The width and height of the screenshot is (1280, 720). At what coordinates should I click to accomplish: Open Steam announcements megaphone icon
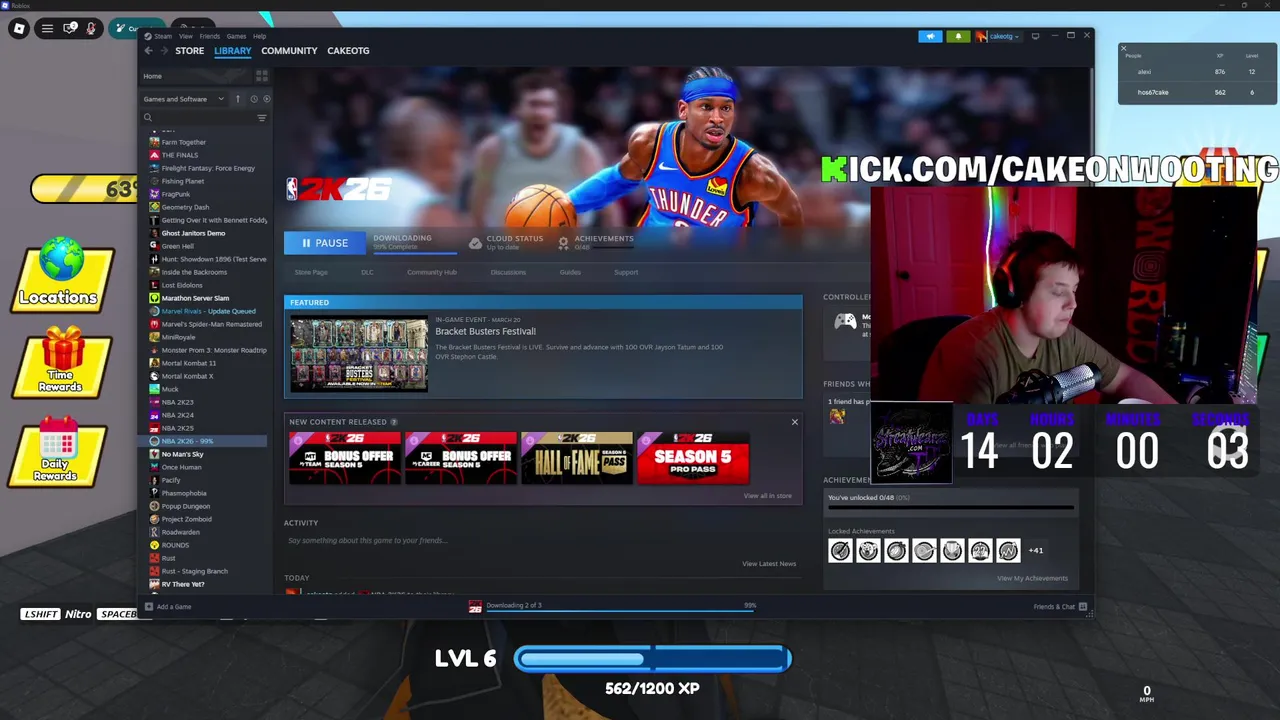930,36
